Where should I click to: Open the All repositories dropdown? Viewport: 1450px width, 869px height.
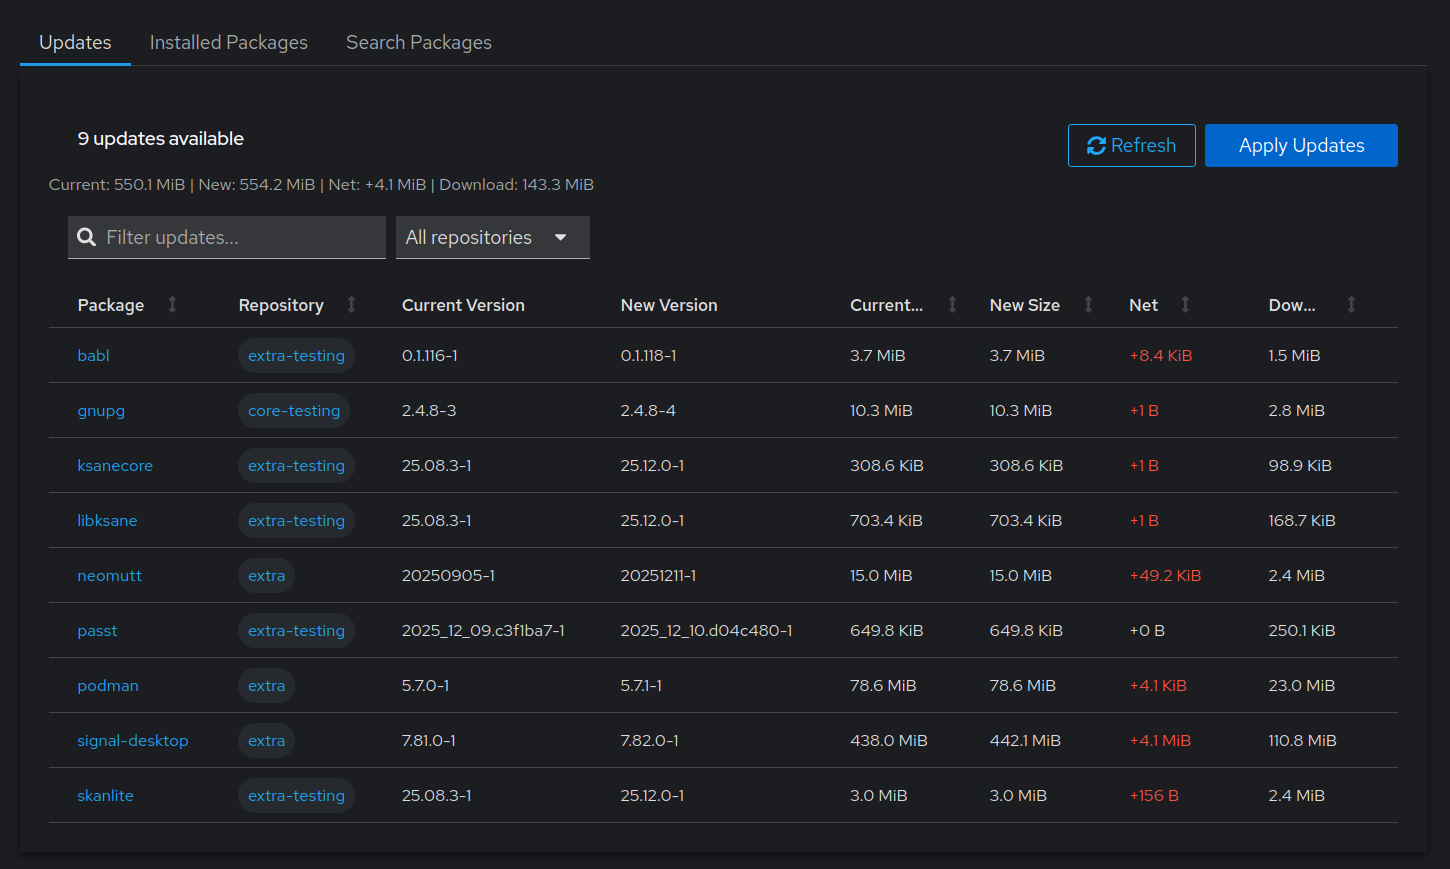(492, 237)
